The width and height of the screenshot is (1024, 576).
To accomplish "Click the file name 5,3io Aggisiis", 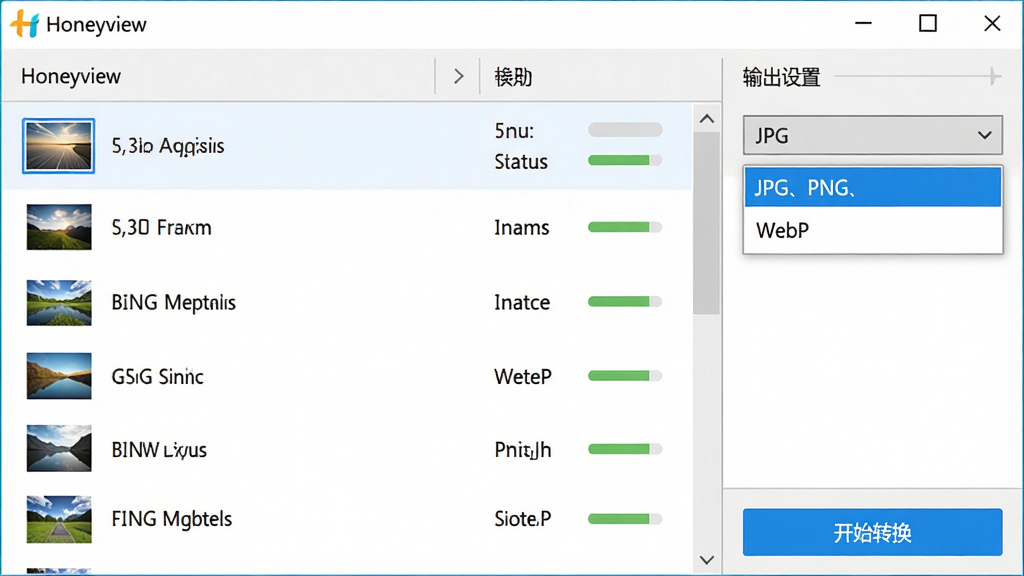I will tap(168, 146).
